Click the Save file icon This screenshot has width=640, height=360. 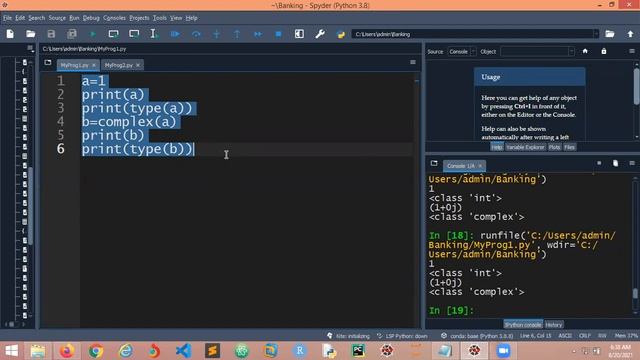(x=51, y=34)
